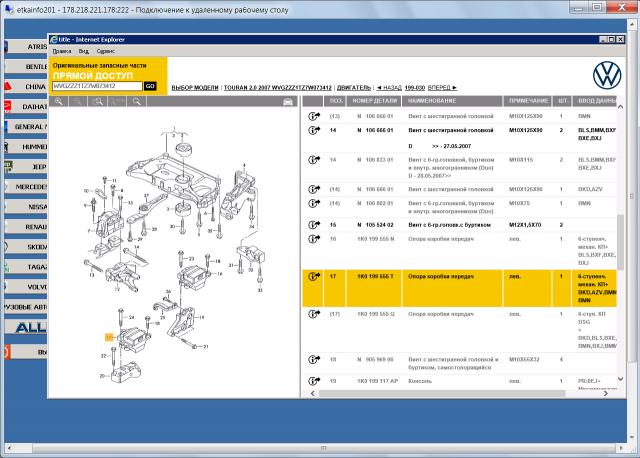Open info icon for row 16 1K0 199 555 N

314,239
